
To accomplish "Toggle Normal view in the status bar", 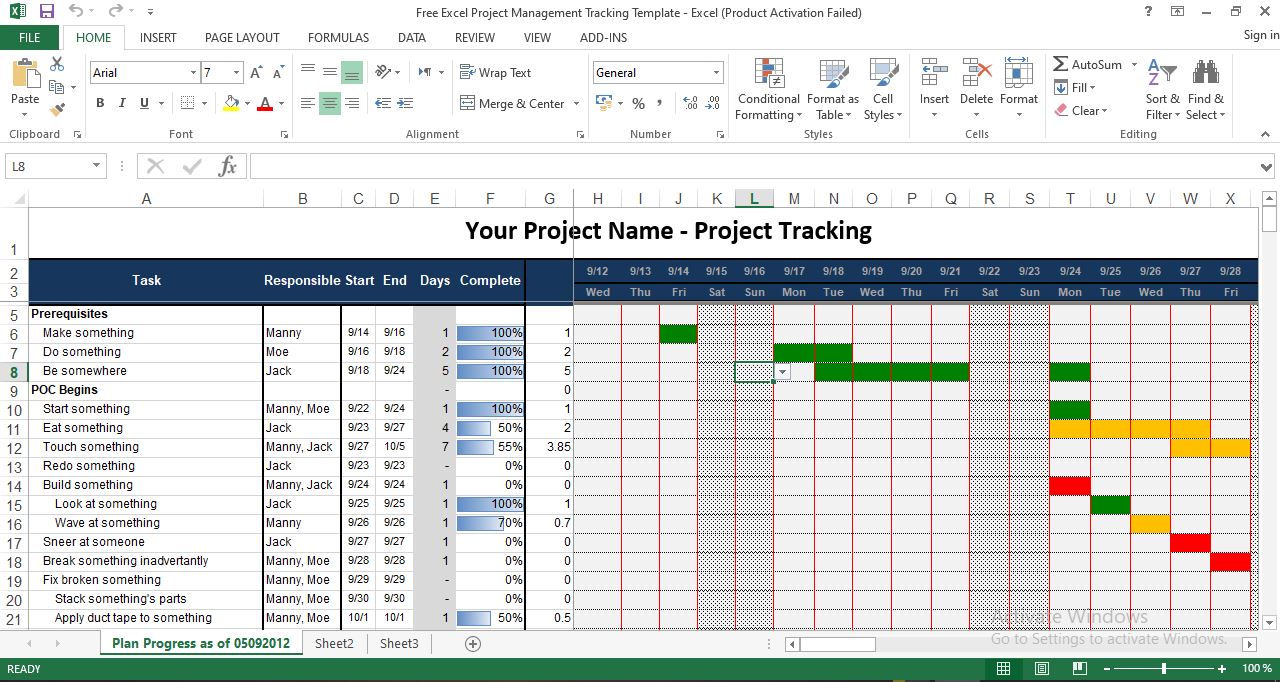I will pos(1003,668).
